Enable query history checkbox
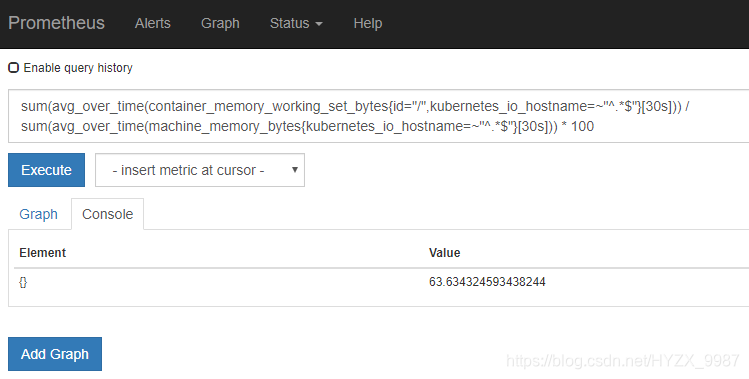749x379 pixels. click(14, 67)
